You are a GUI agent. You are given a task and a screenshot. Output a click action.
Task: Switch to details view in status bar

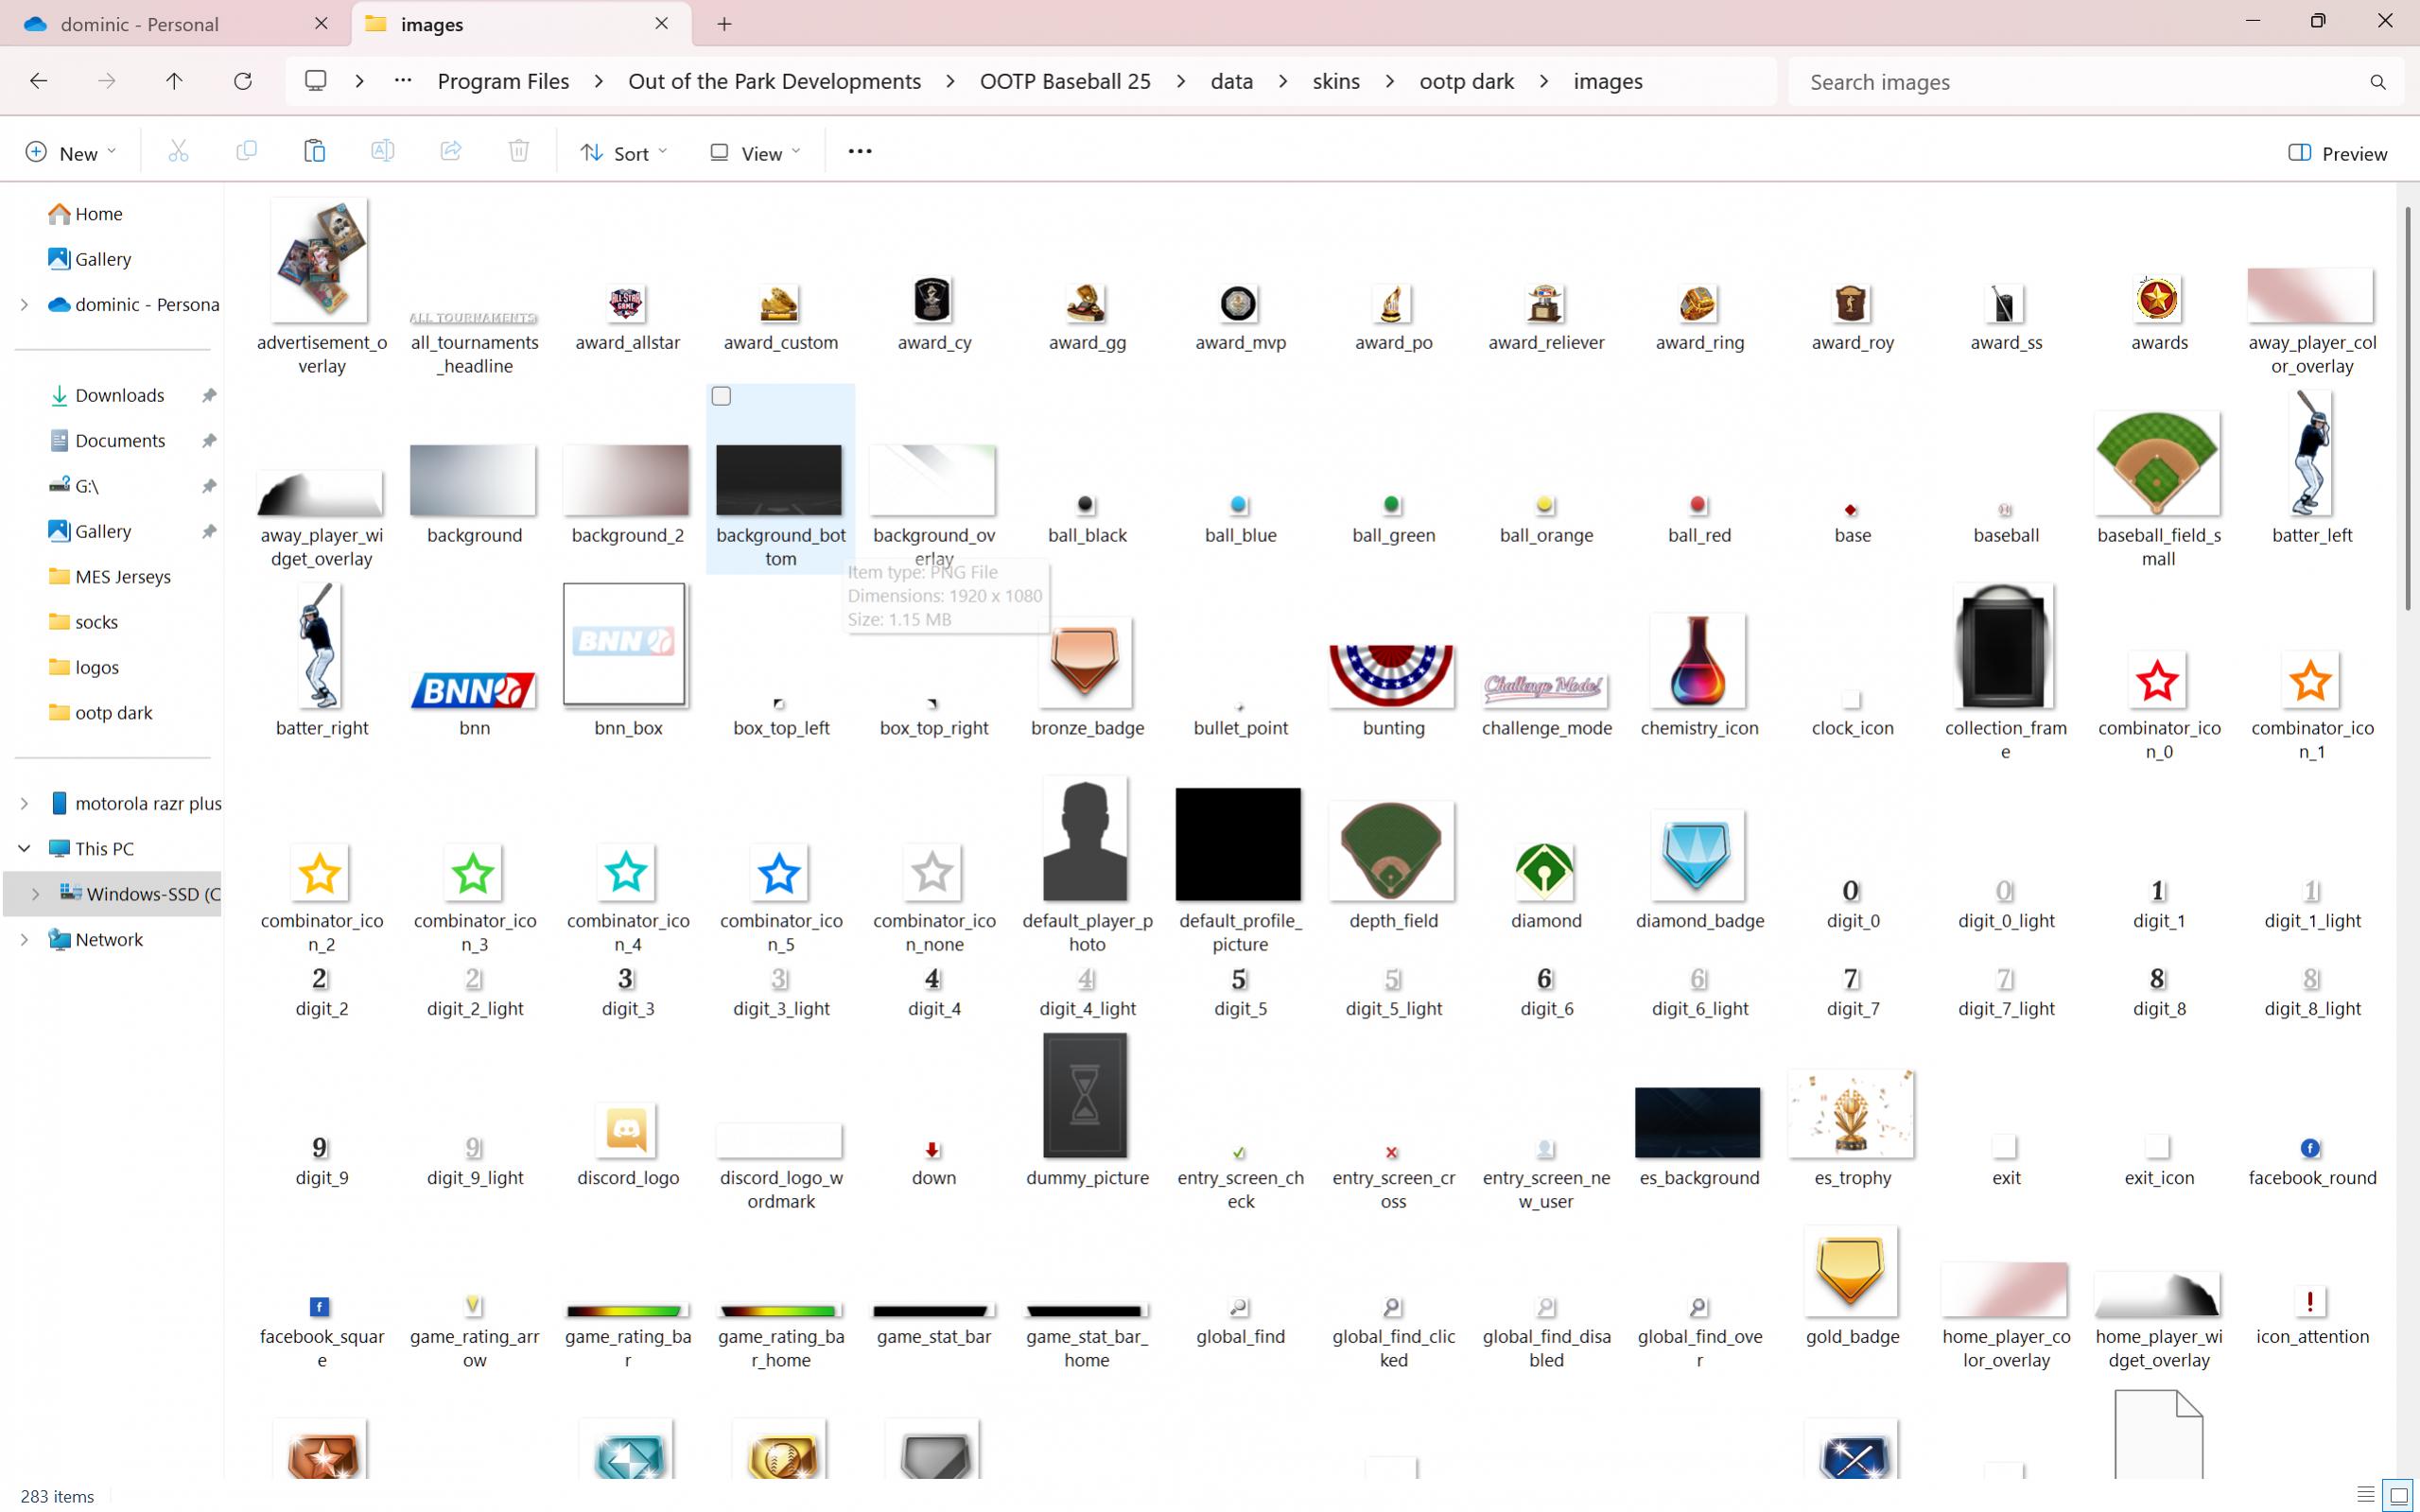point(2365,1495)
